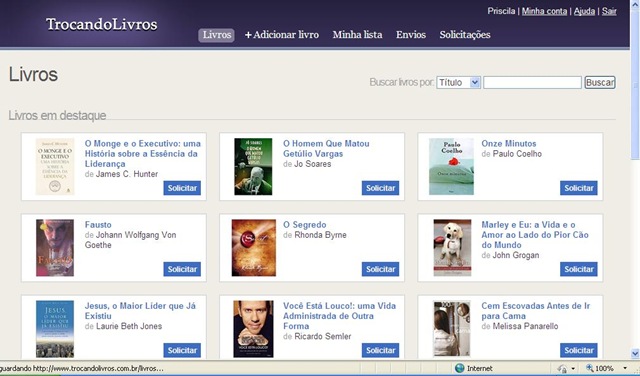The height and width of the screenshot is (376, 640).
Task: Open the Adicionar livro menu item
Action: pos(282,35)
